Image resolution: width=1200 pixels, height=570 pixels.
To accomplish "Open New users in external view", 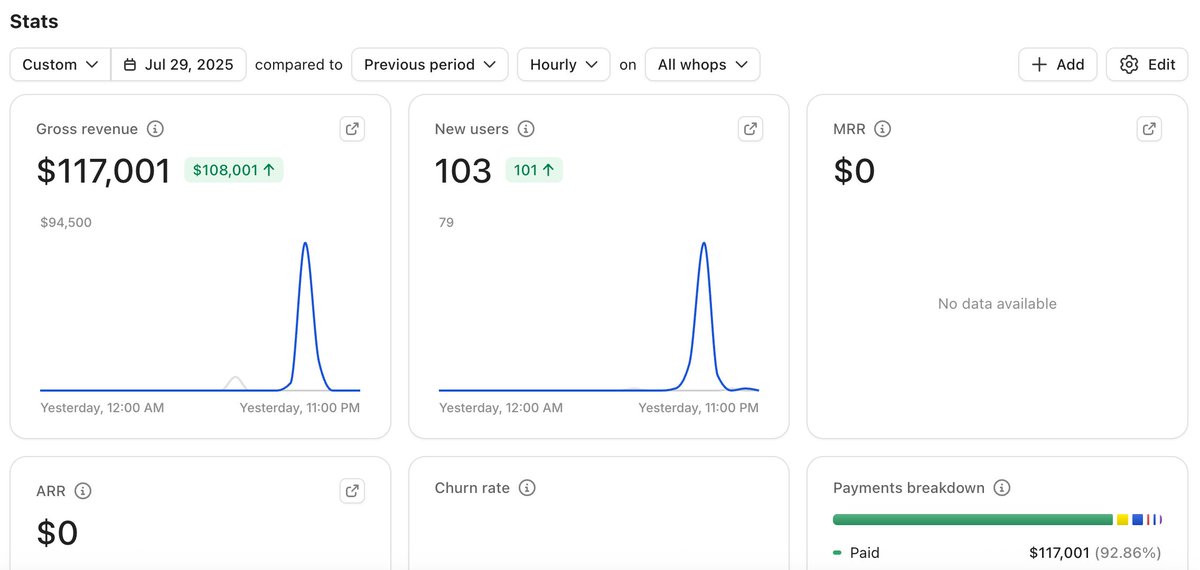I will click(751, 129).
